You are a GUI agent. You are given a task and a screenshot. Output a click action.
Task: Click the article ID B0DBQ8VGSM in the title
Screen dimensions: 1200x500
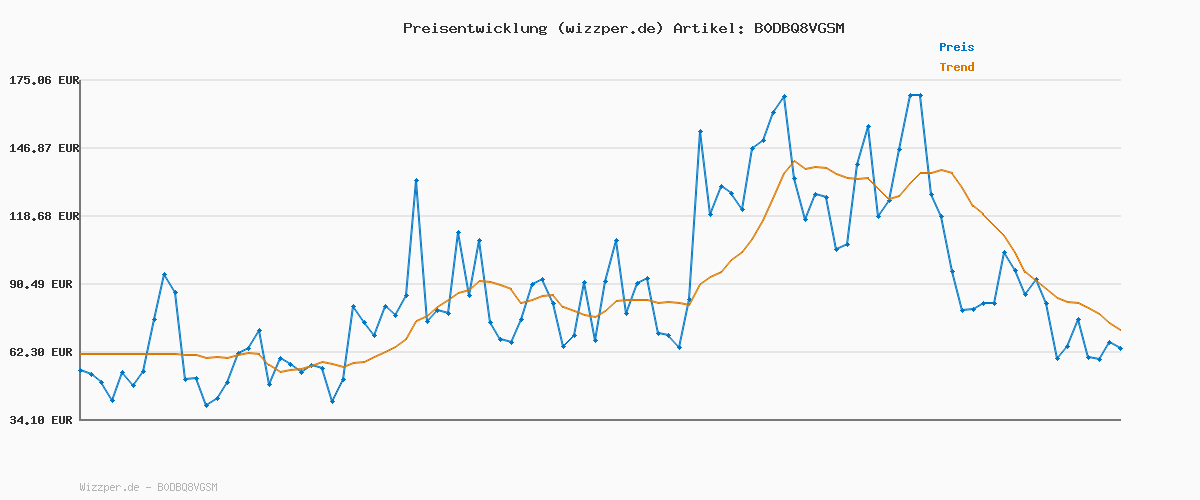[798, 28]
